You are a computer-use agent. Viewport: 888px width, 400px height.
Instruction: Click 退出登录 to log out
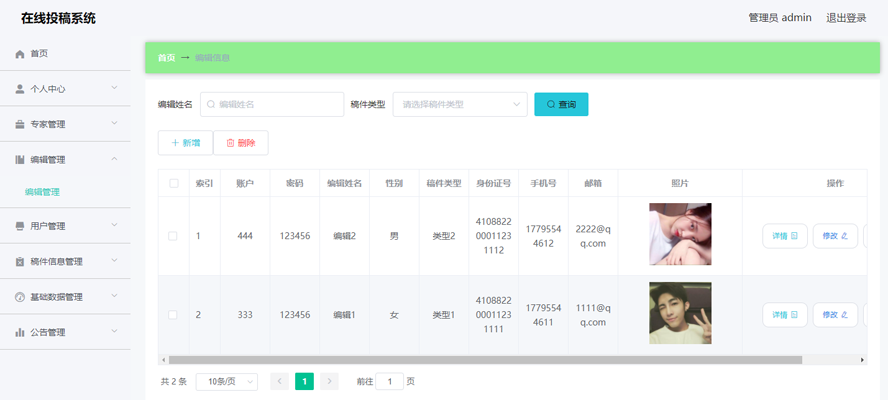click(846, 18)
